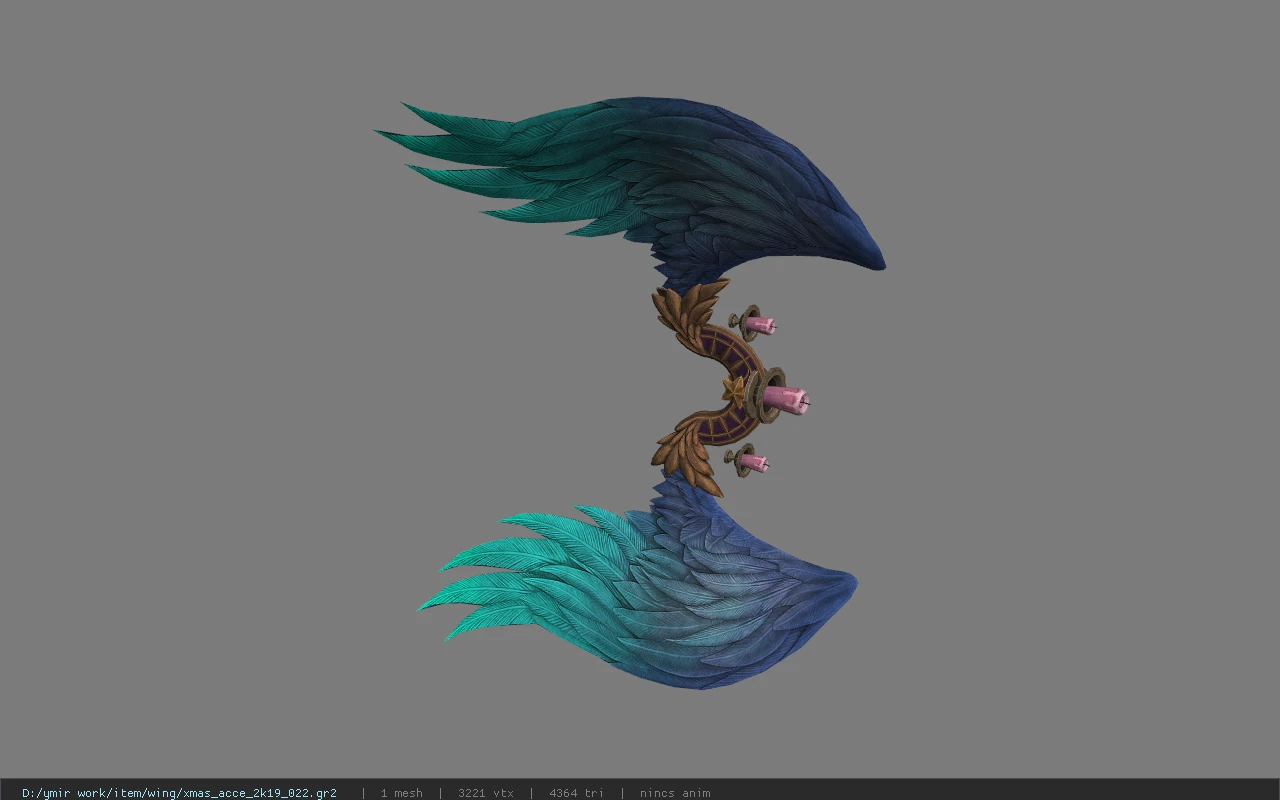The width and height of the screenshot is (1280, 800).
Task: Click the '3221 vtx' vertex count
Action: pos(486,793)
